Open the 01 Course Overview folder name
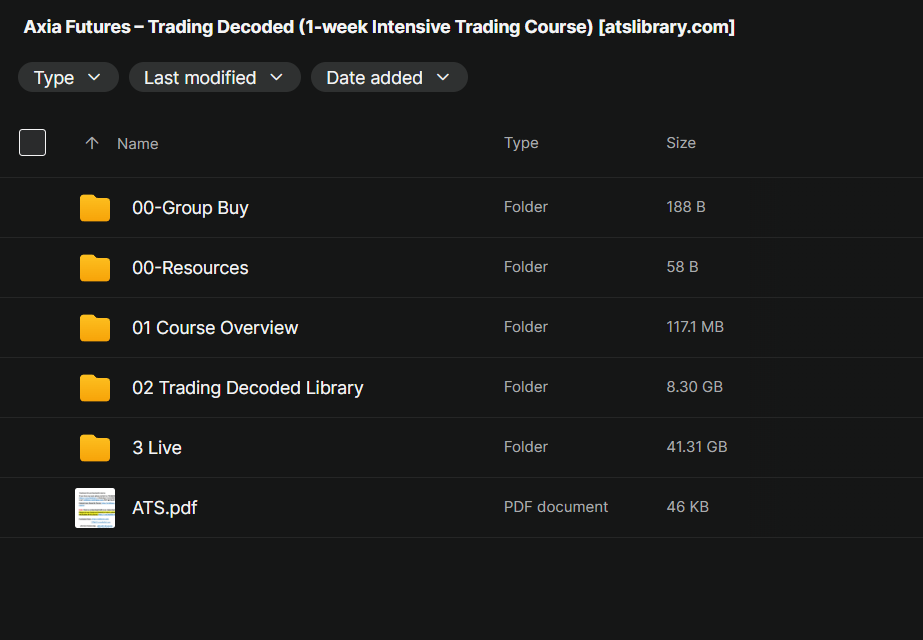923x640 pixels. [x=215, y=328]
